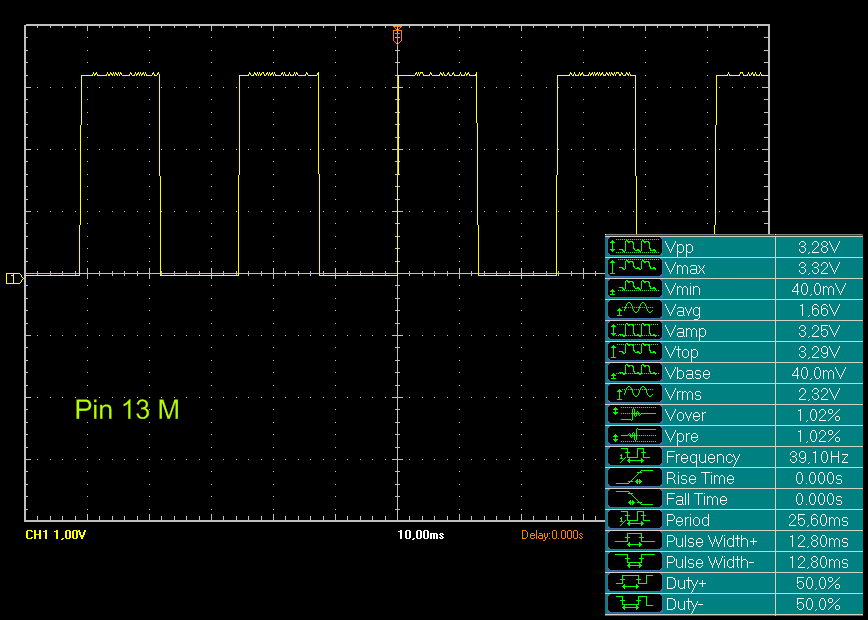
Task: Select the Frequency value 39,10Hz
Action: (818, 458)
